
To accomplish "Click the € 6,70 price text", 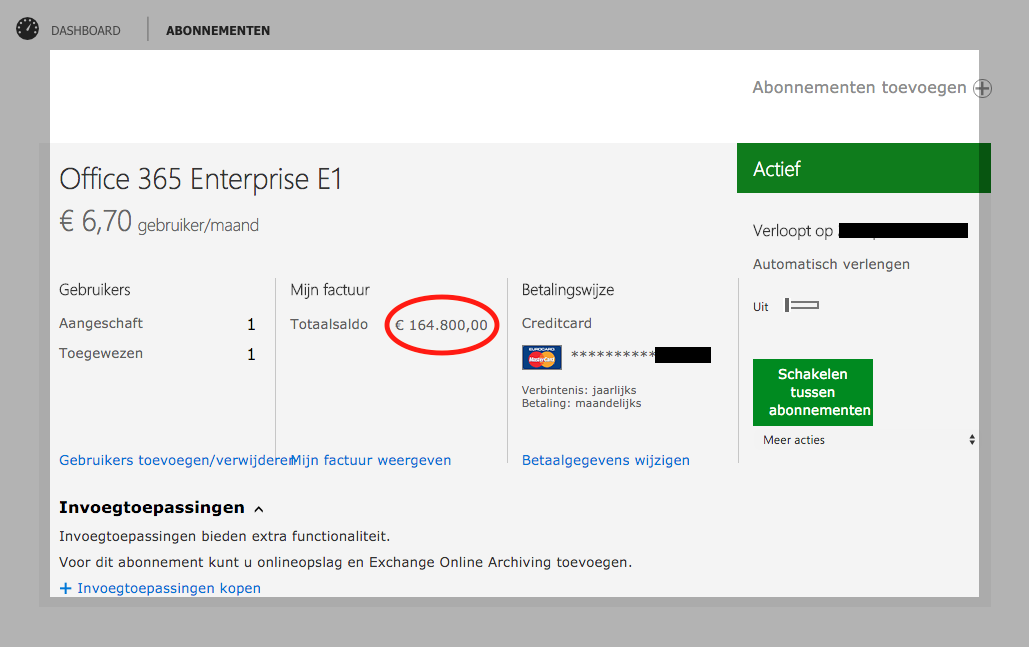I will [x=96, y=221].
